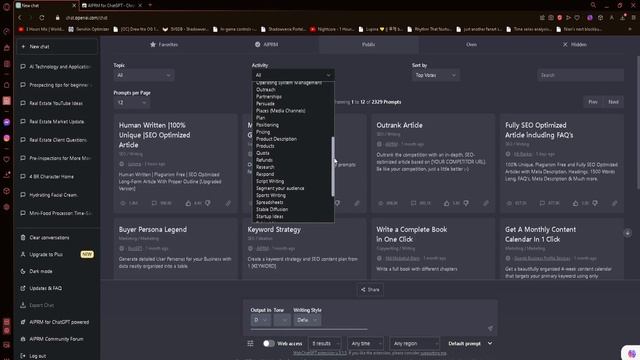Open 'Hydrating Facial Cream' chat
This screenshot has width=640, height=360.
(x=57, y=195)
